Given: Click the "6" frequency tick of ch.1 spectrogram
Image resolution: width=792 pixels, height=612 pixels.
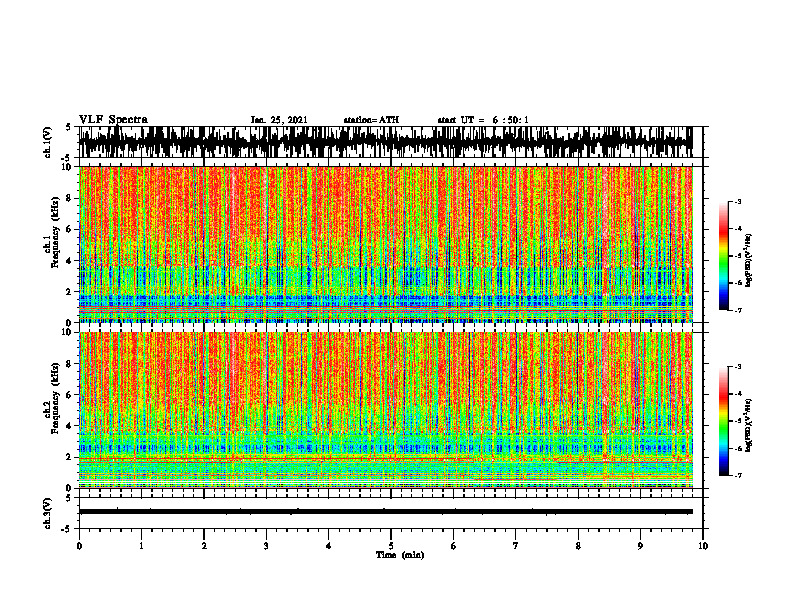Looking at the screenshot, I should tap(70, 229).
